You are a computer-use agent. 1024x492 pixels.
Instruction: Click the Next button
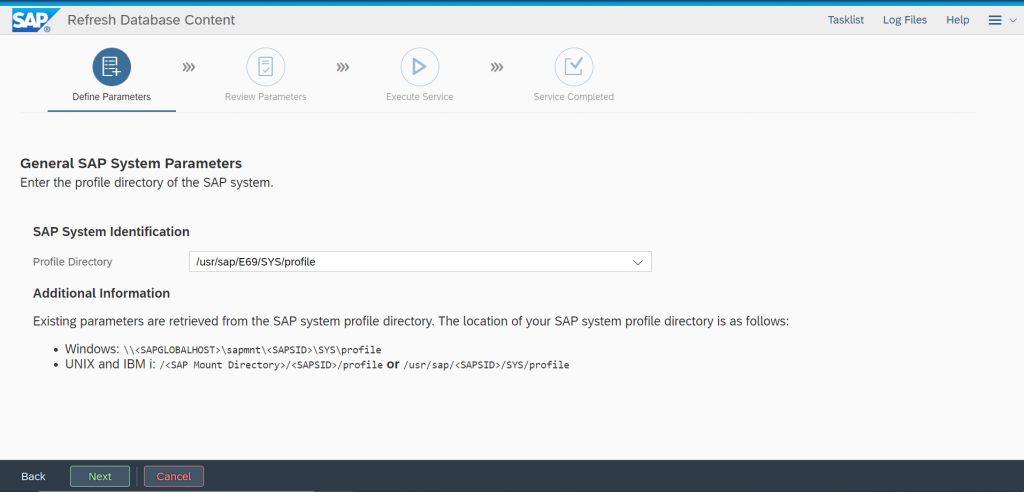pos(100,476)
